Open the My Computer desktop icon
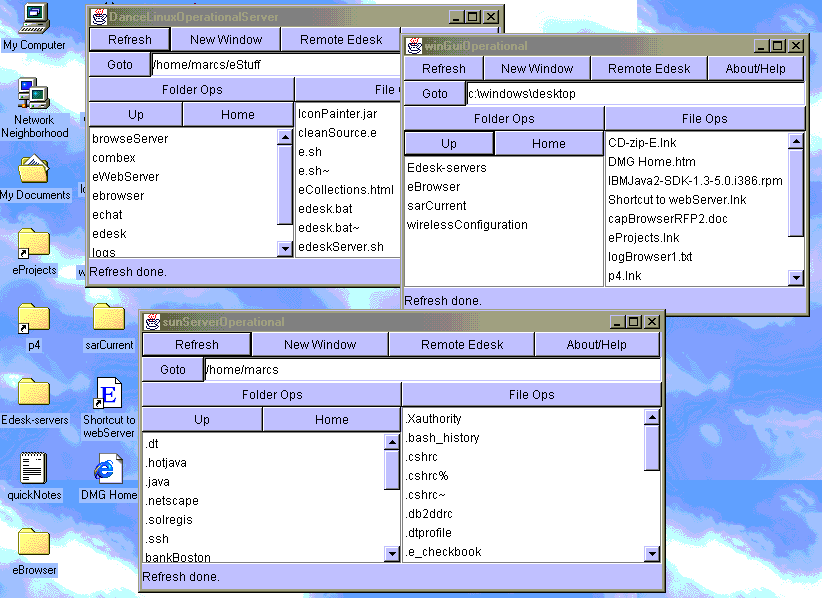 click(x=34, y=19)
